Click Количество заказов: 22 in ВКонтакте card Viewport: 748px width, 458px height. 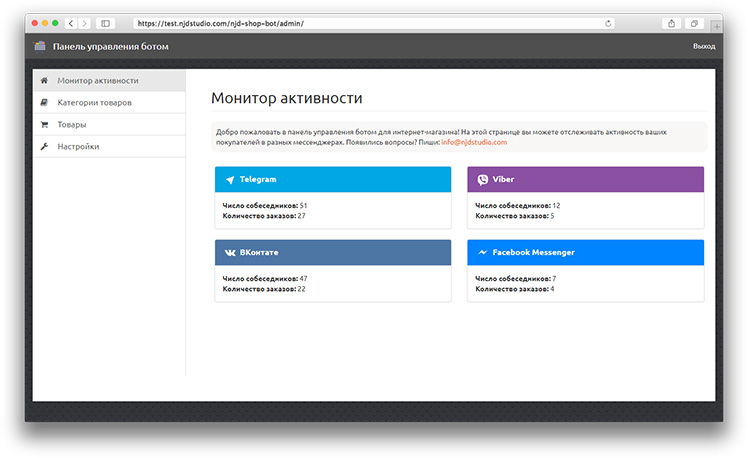point(264,289)
